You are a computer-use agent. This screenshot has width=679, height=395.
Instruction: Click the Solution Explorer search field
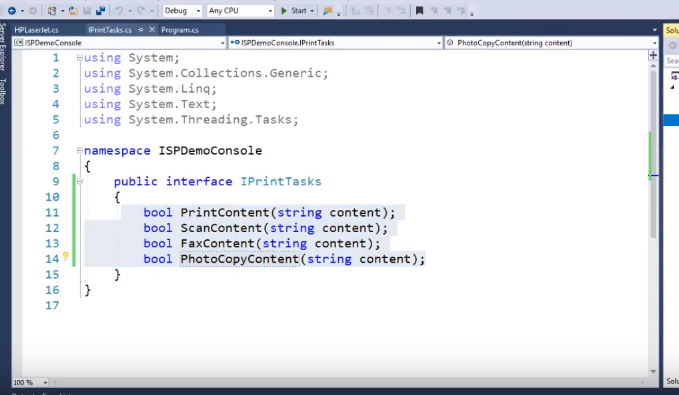pyautogui.click(x=672, y=61)
